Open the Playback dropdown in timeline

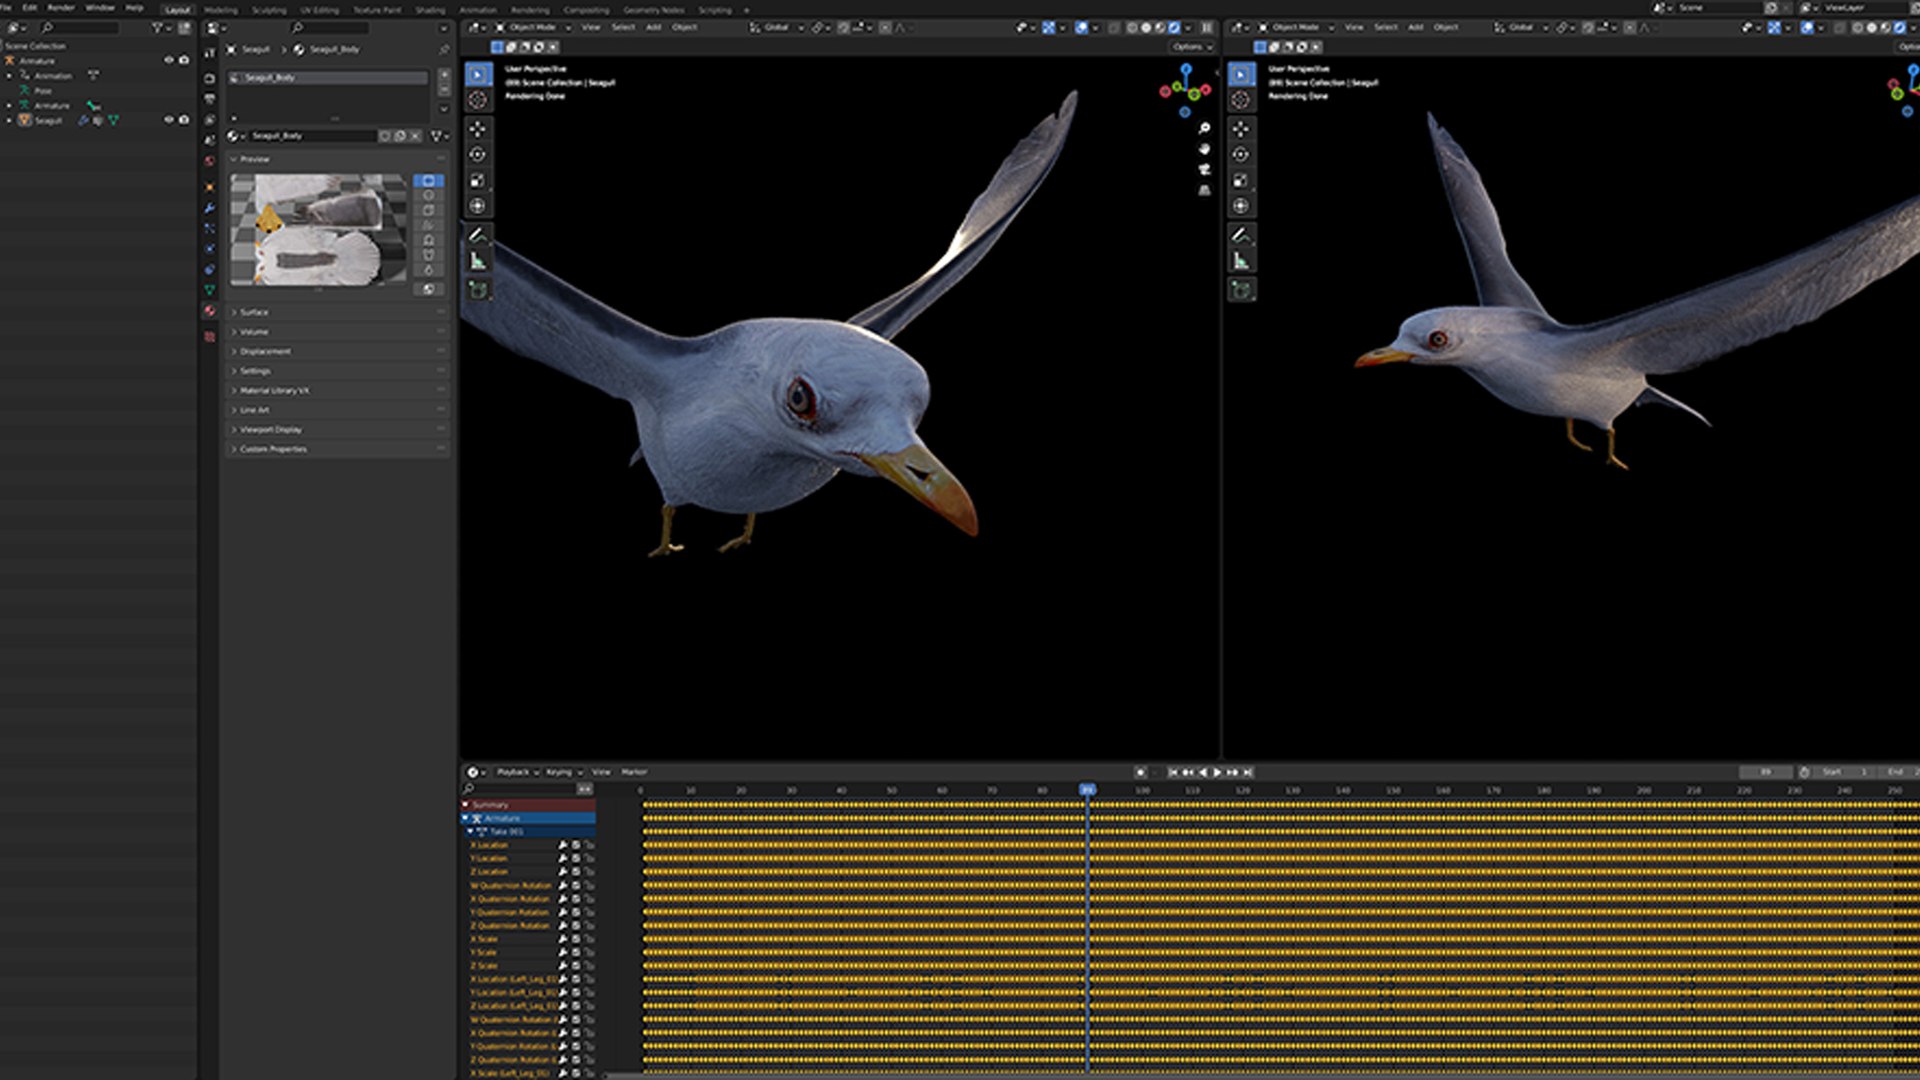pyautogui.click(x=516, y=772)
